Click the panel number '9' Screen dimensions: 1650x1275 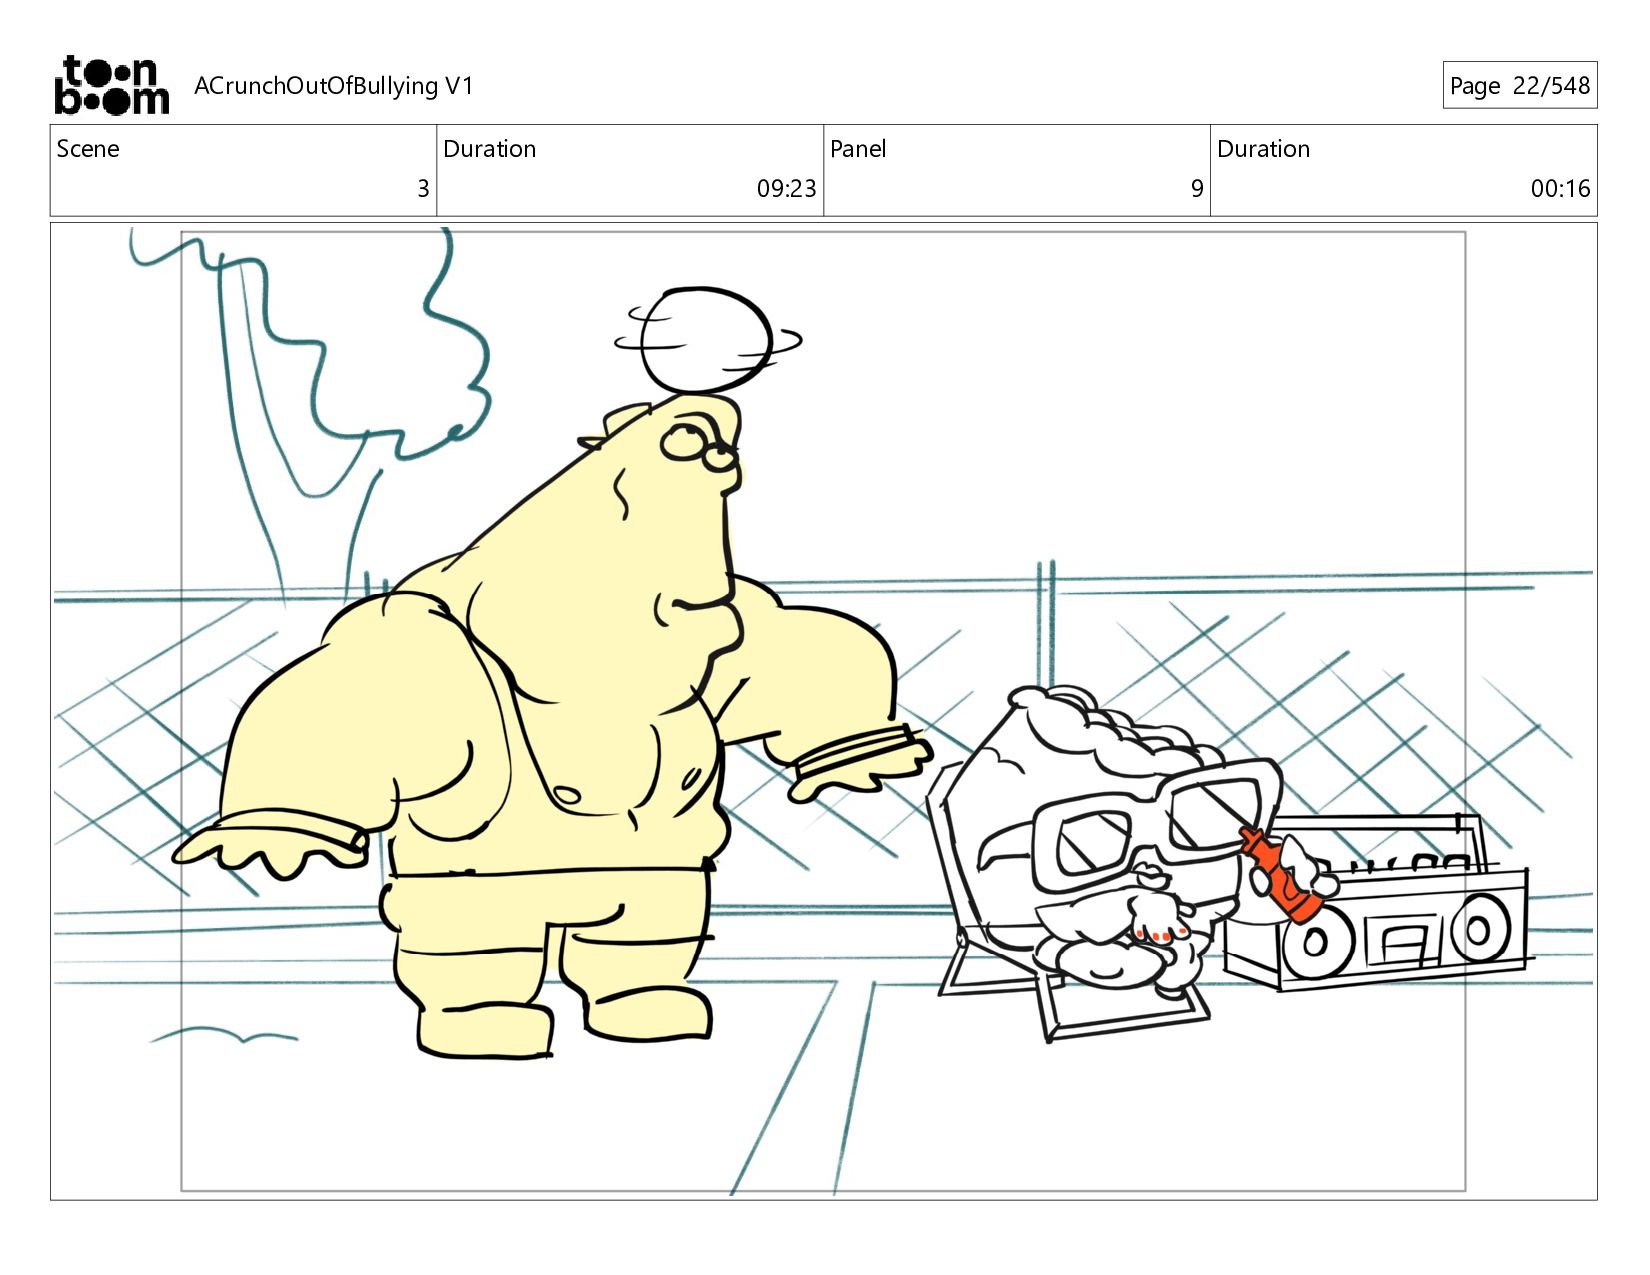pos(1197,188)
